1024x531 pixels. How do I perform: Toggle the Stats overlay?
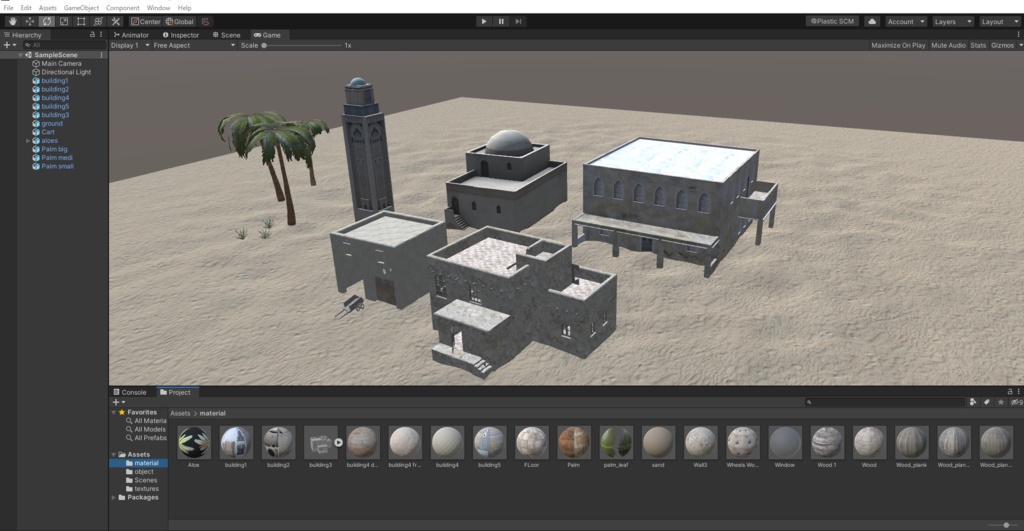coord(978,45)
